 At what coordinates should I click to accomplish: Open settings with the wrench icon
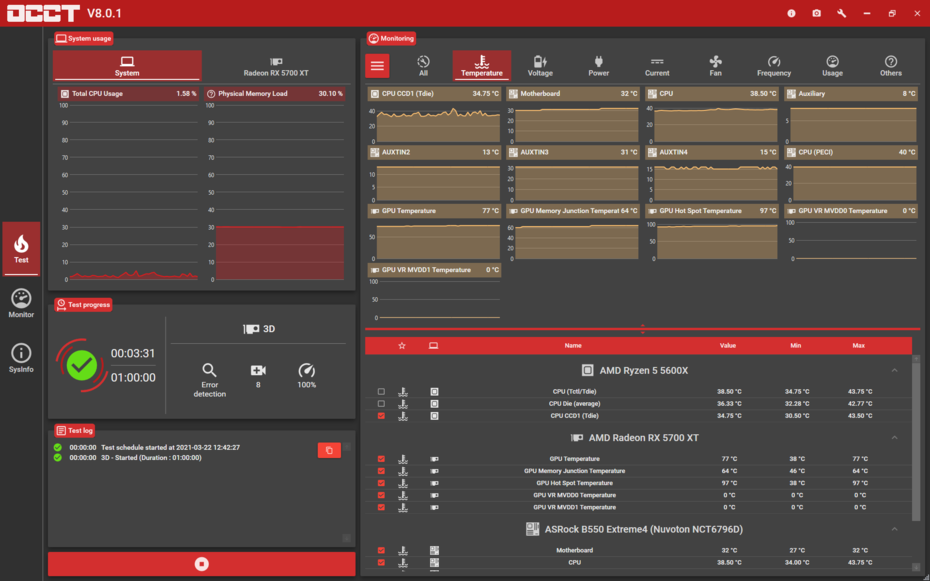coord(842,13)
